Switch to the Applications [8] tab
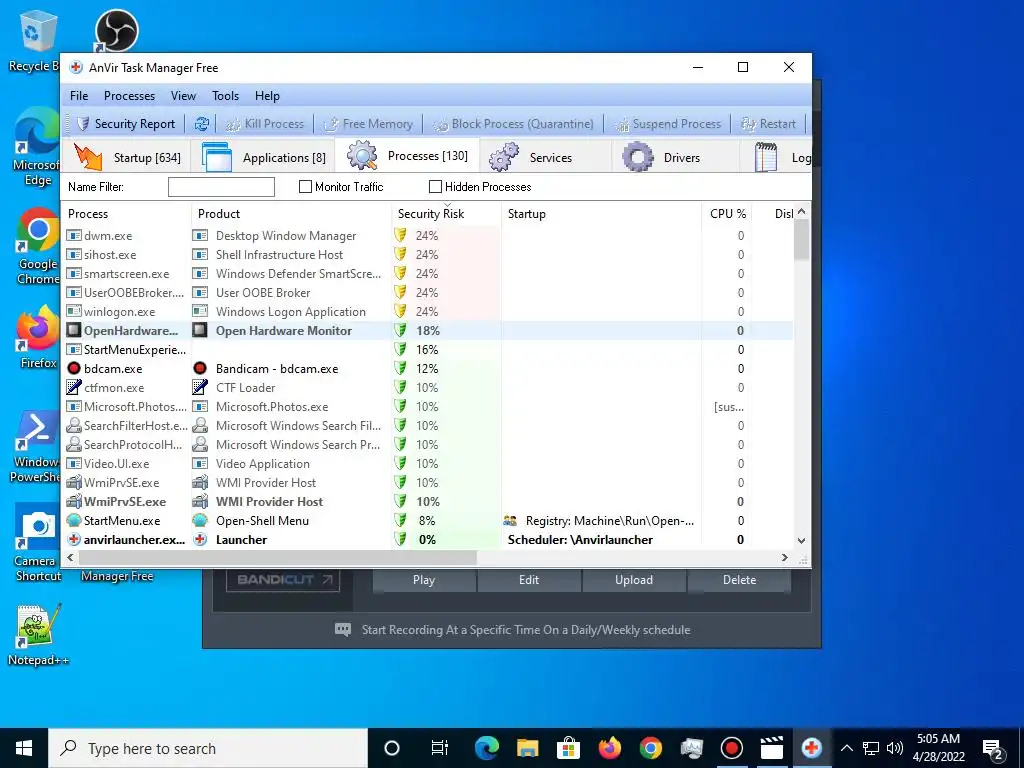Image resolution: width=1024 pixels, height=768 pixels. [x=263, y=157]
